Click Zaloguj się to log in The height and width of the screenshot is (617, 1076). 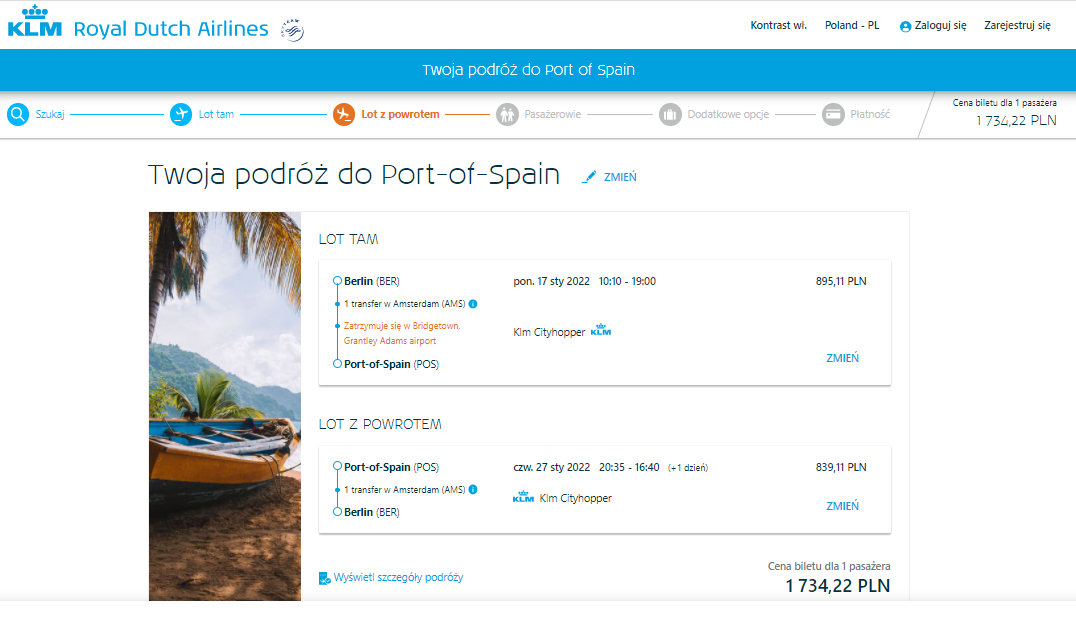point(933,25)
